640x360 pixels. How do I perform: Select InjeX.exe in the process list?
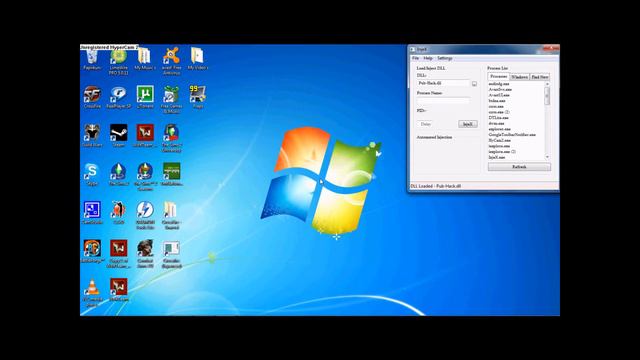[x=497, y=157]
